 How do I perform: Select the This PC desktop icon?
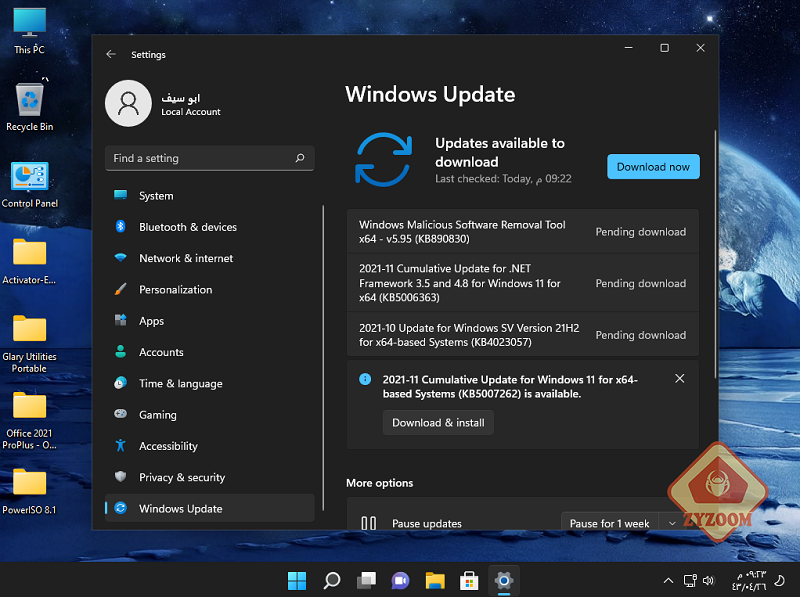point(30,32)
